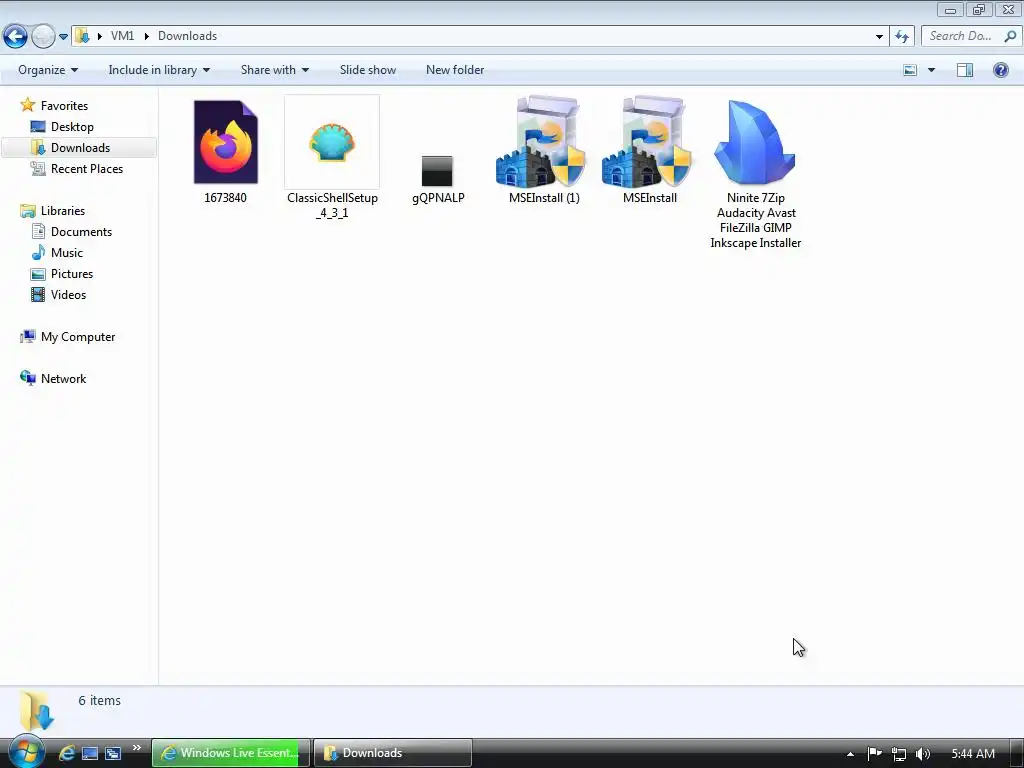Image resolution: width=1024 pixels, height=768 pixels.
Task: Open the view options dropdown arrow
Action: (x=931, y=70)
